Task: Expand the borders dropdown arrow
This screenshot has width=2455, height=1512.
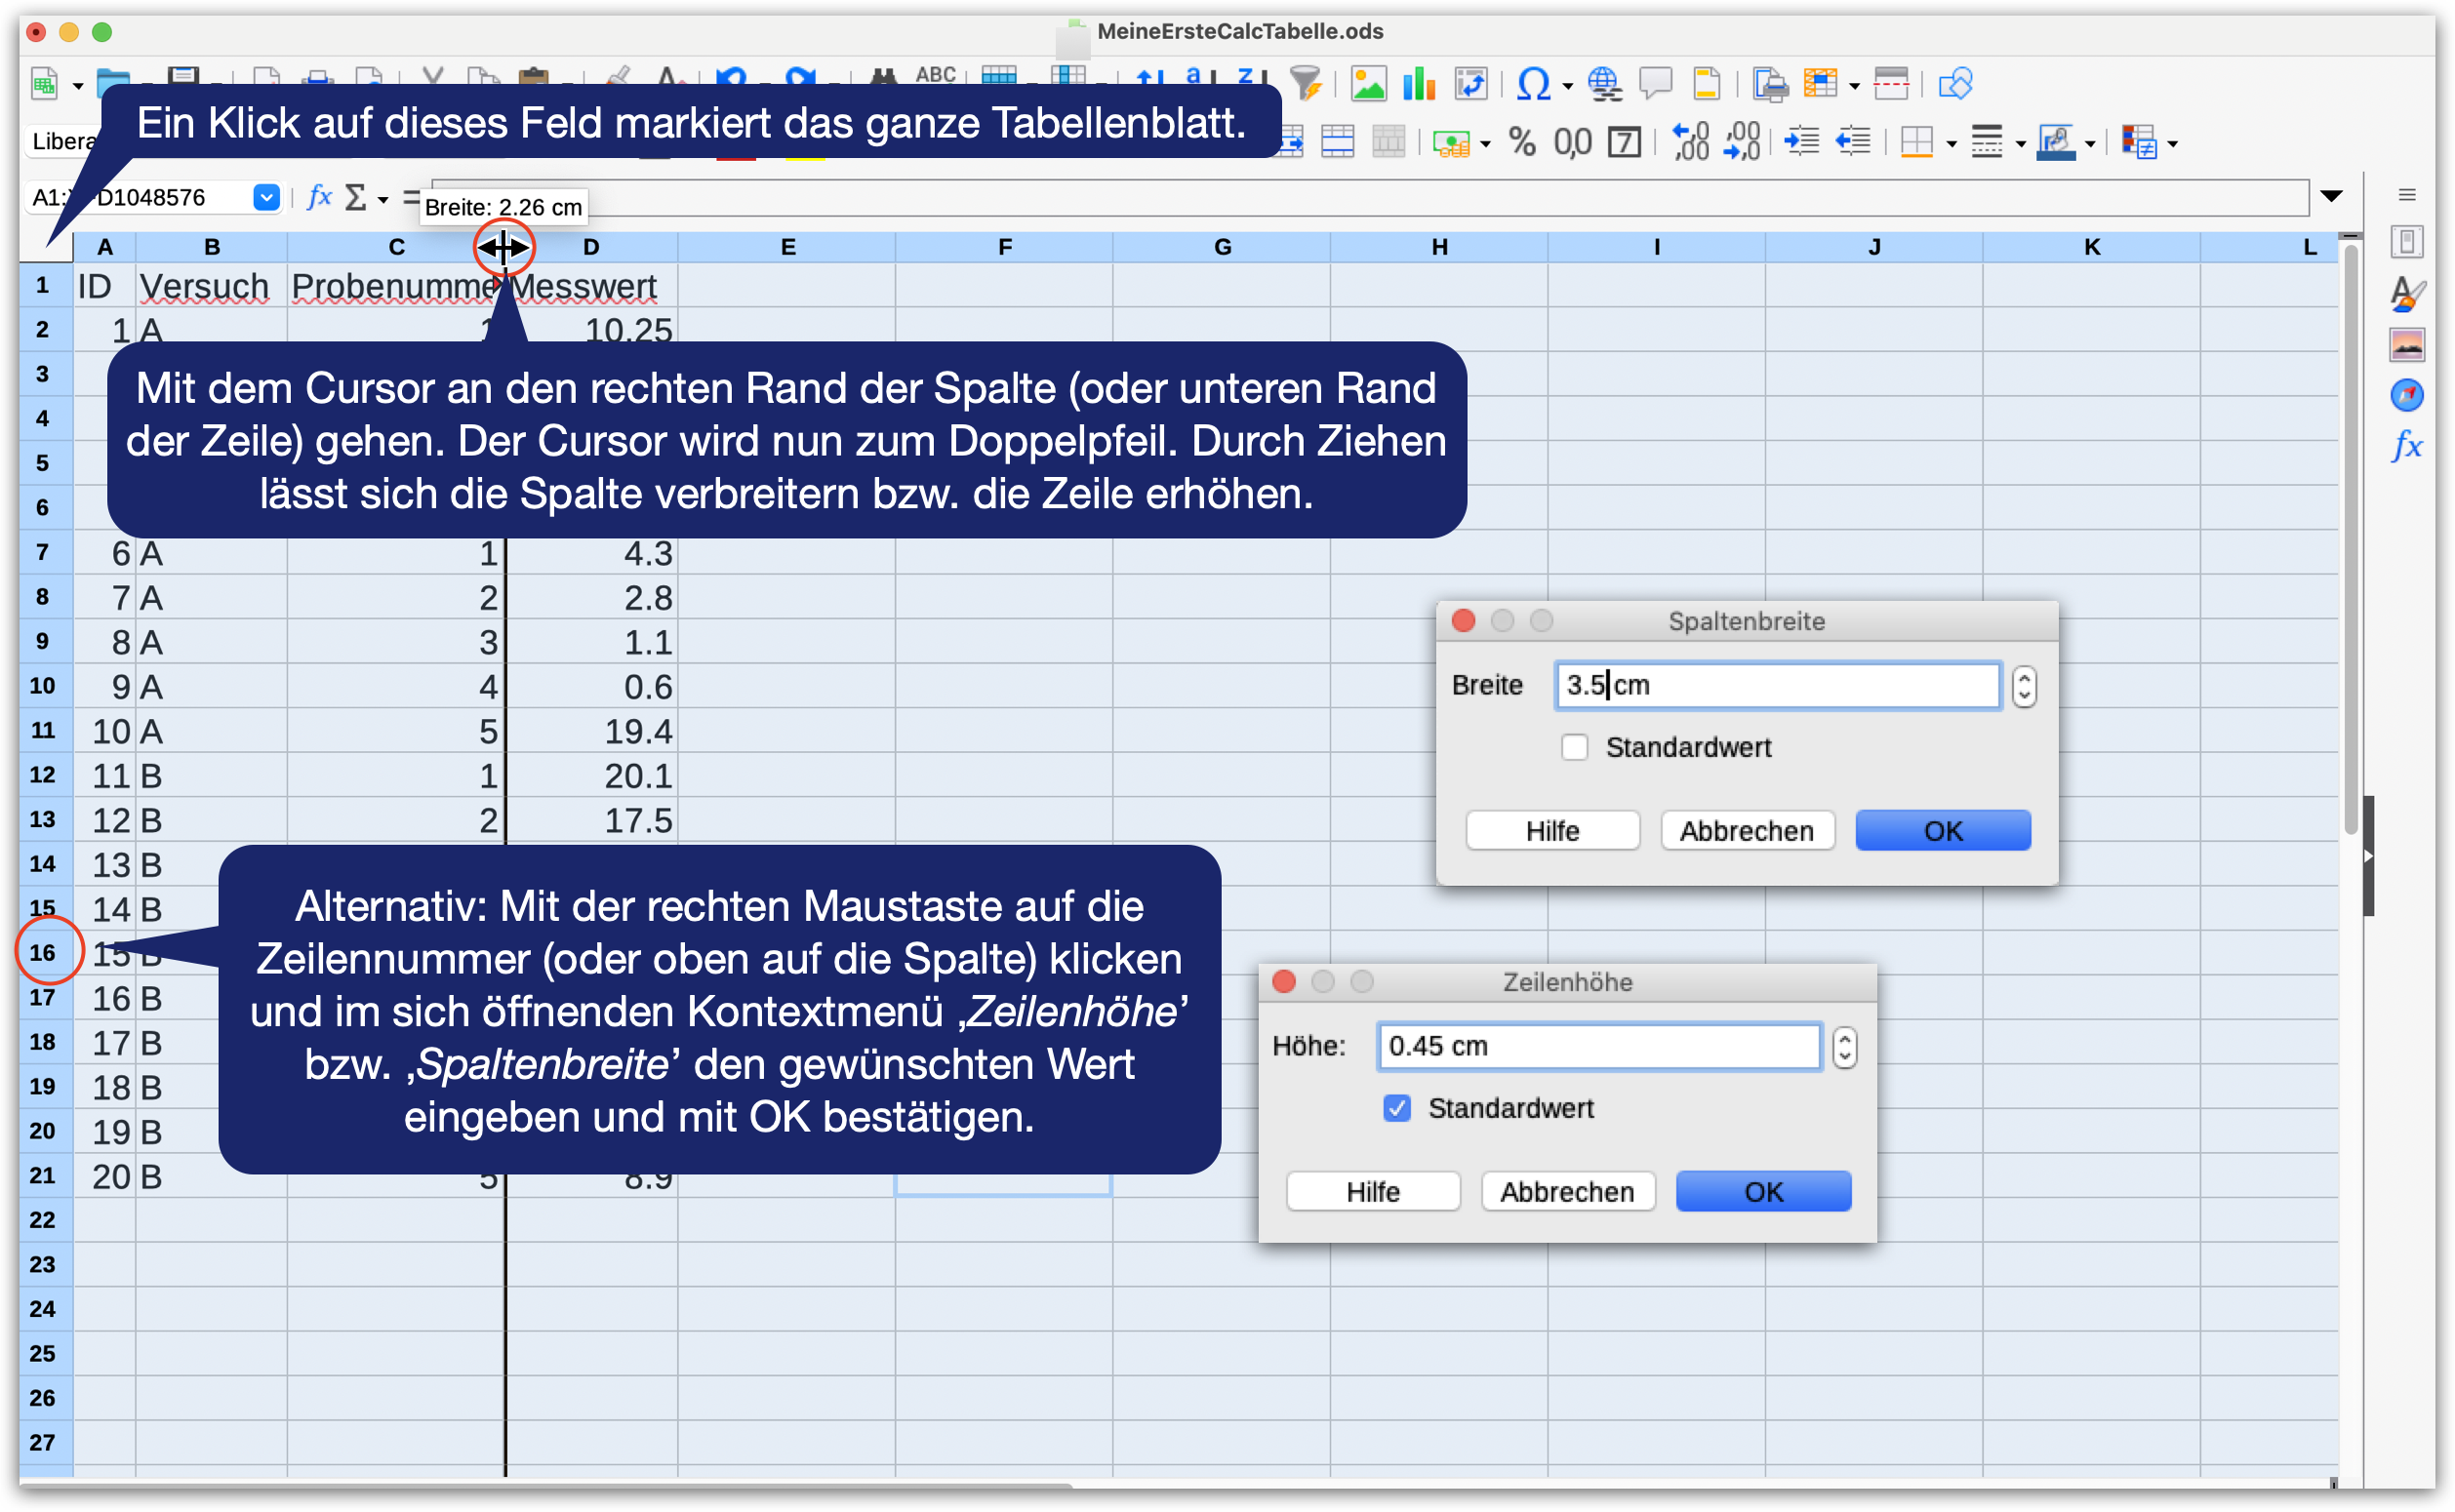Action: (1952, 143)
